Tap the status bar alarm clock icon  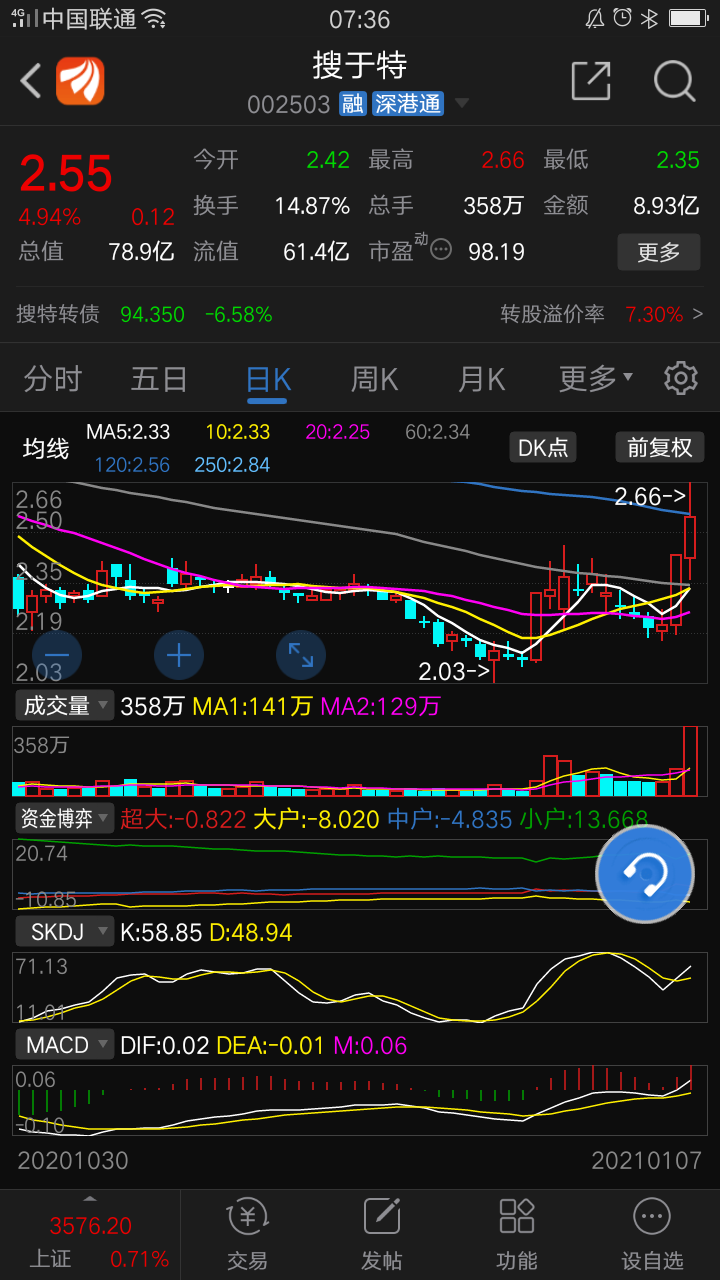point(622,18)
